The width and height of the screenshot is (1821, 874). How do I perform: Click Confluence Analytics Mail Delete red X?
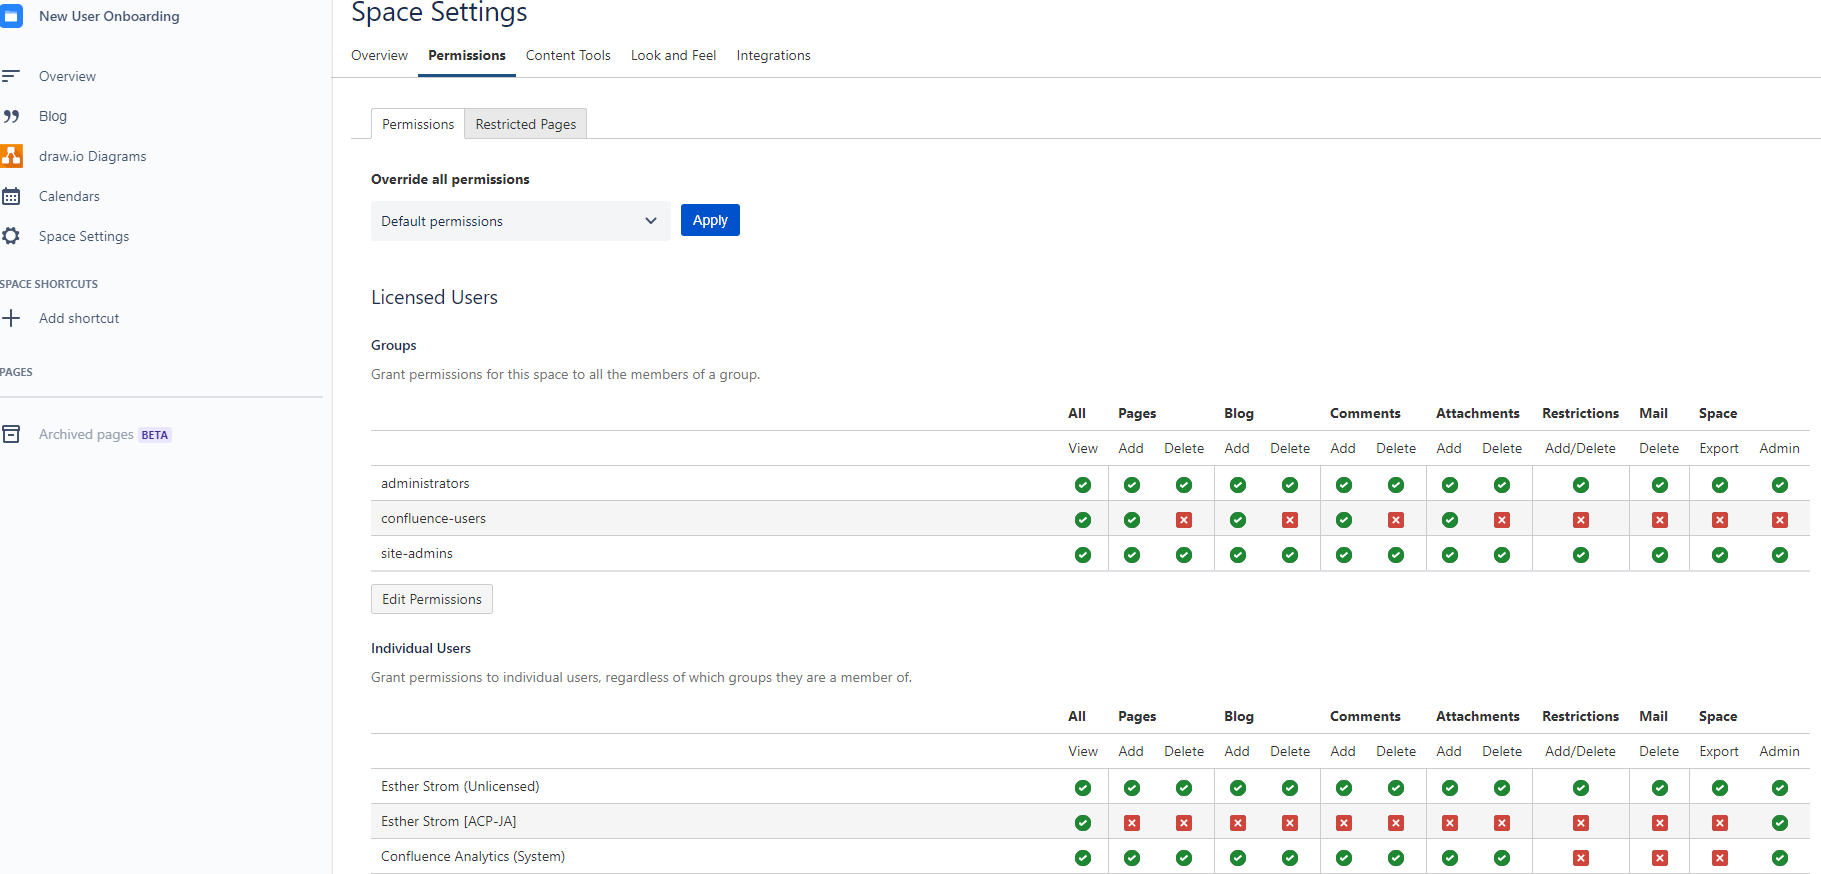(1660, 858)
